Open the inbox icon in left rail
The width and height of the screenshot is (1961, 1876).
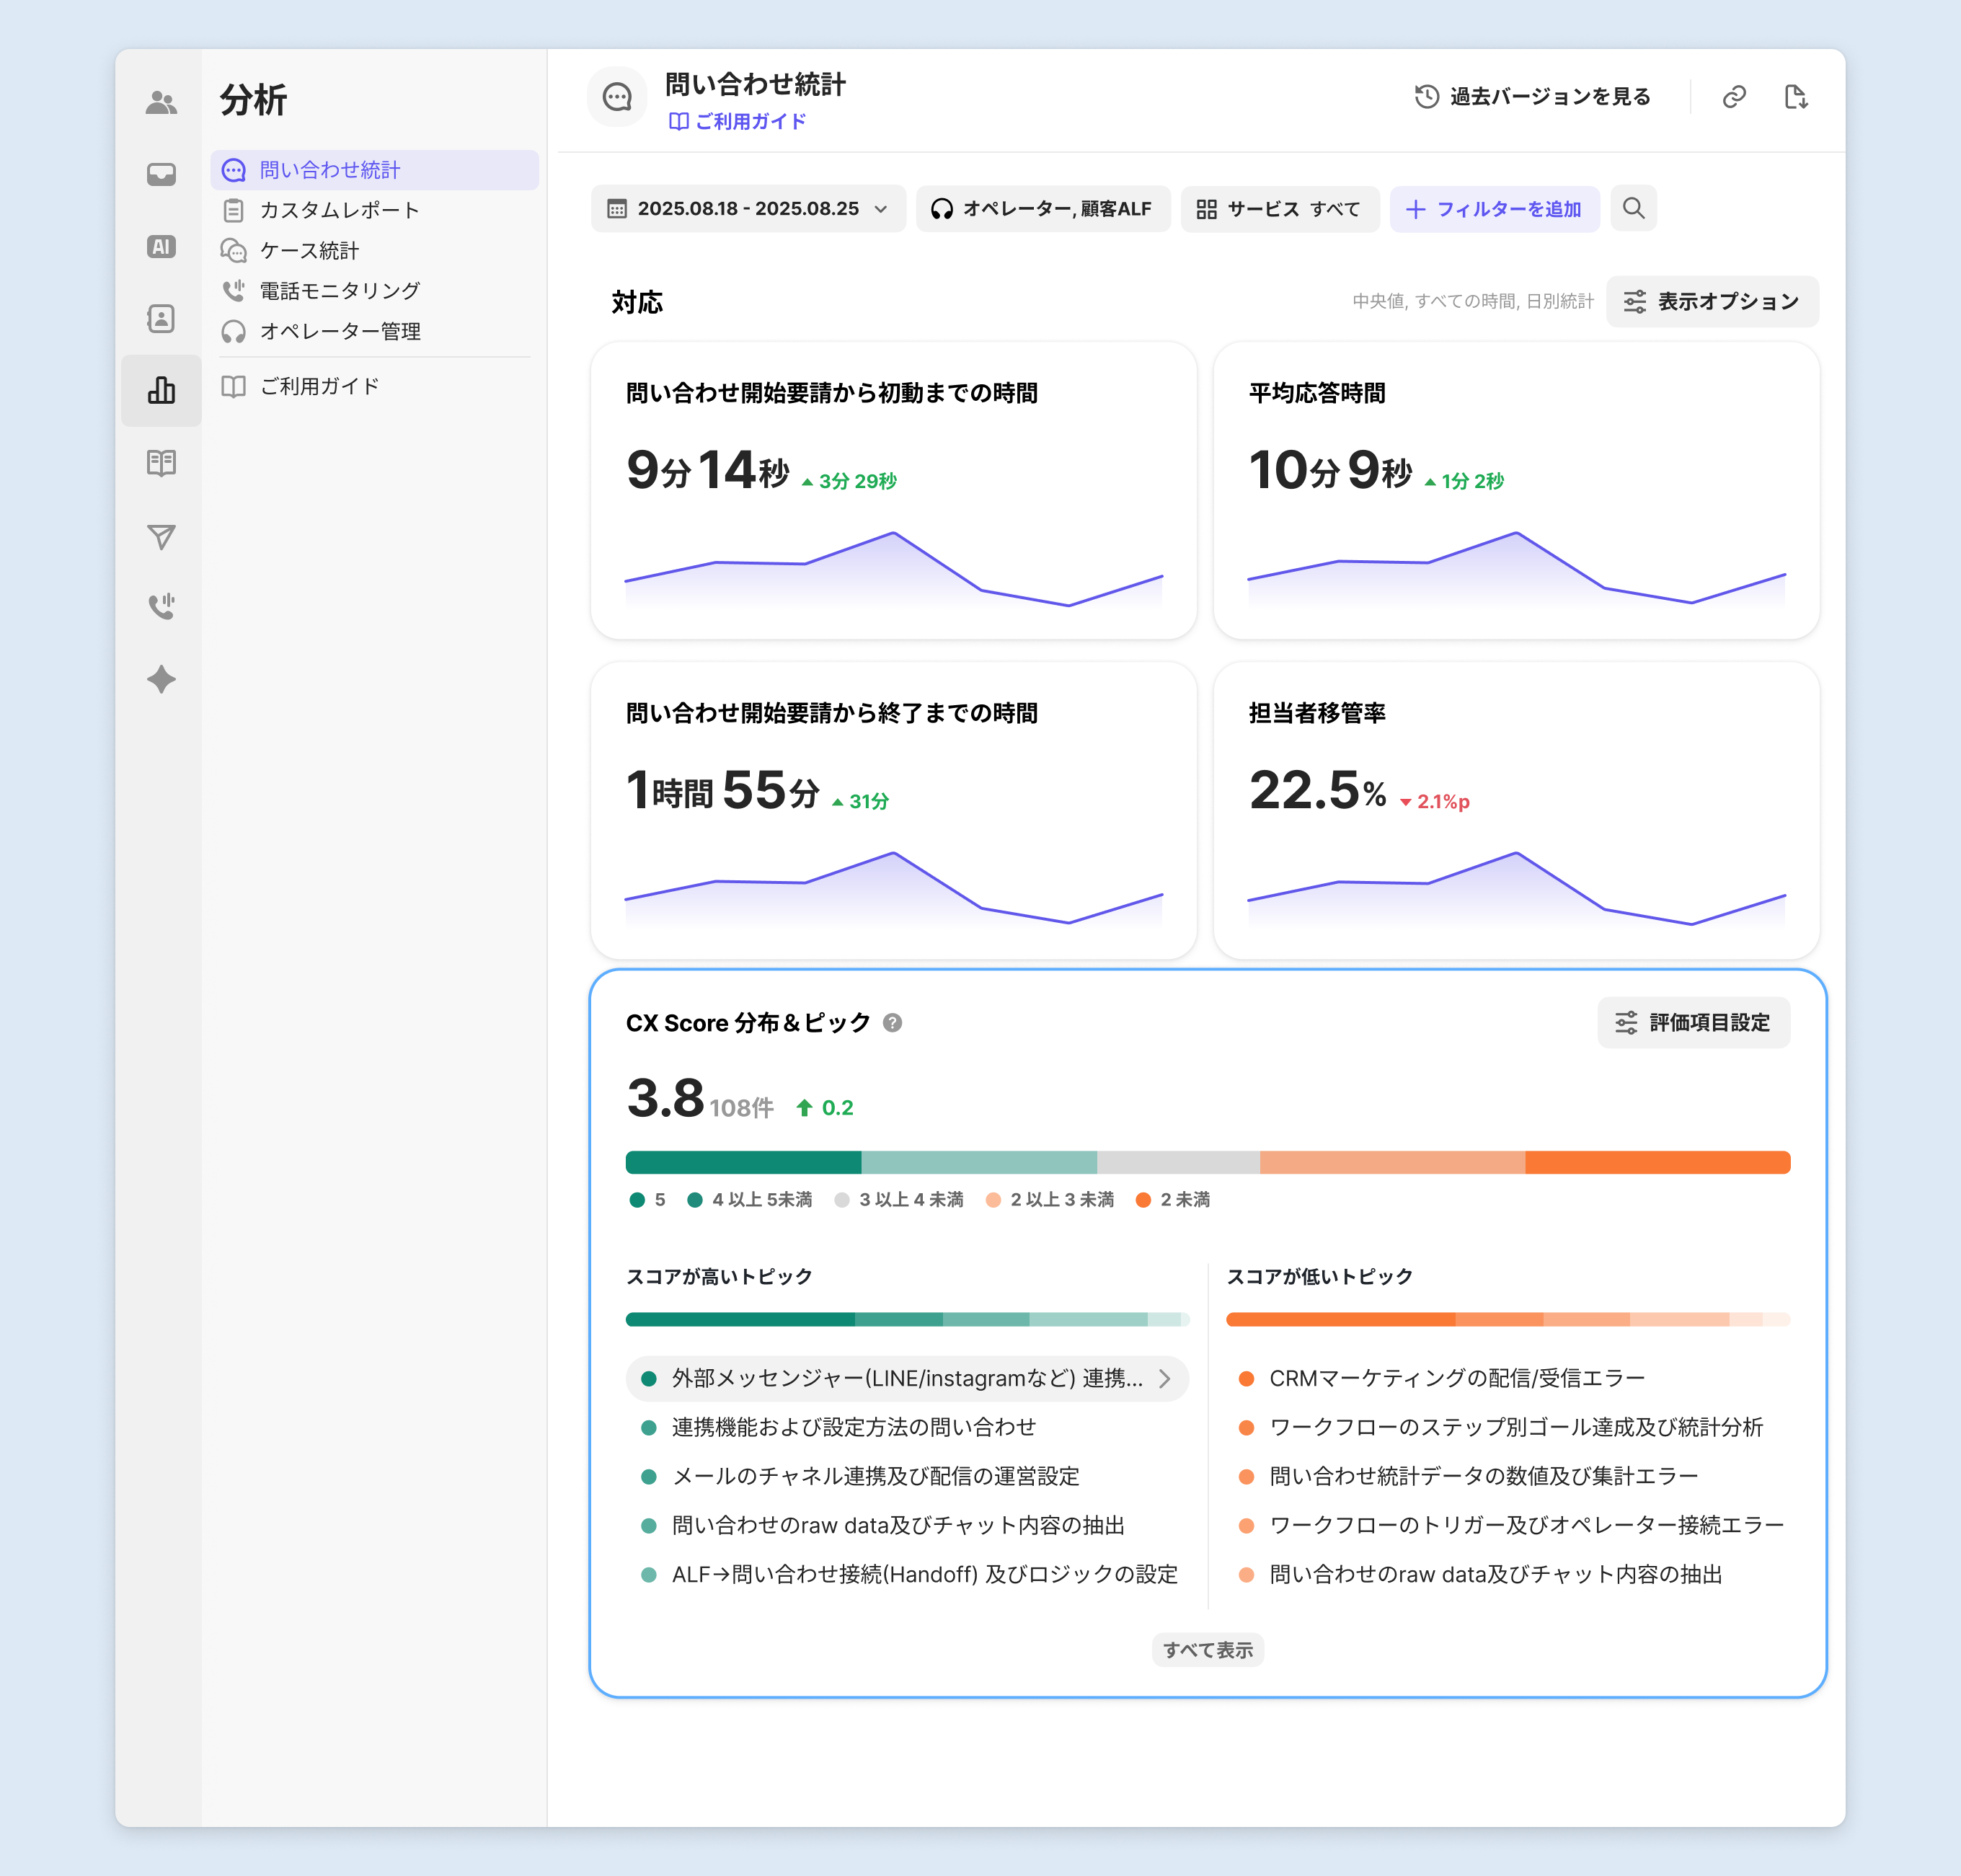pos(161,174)
